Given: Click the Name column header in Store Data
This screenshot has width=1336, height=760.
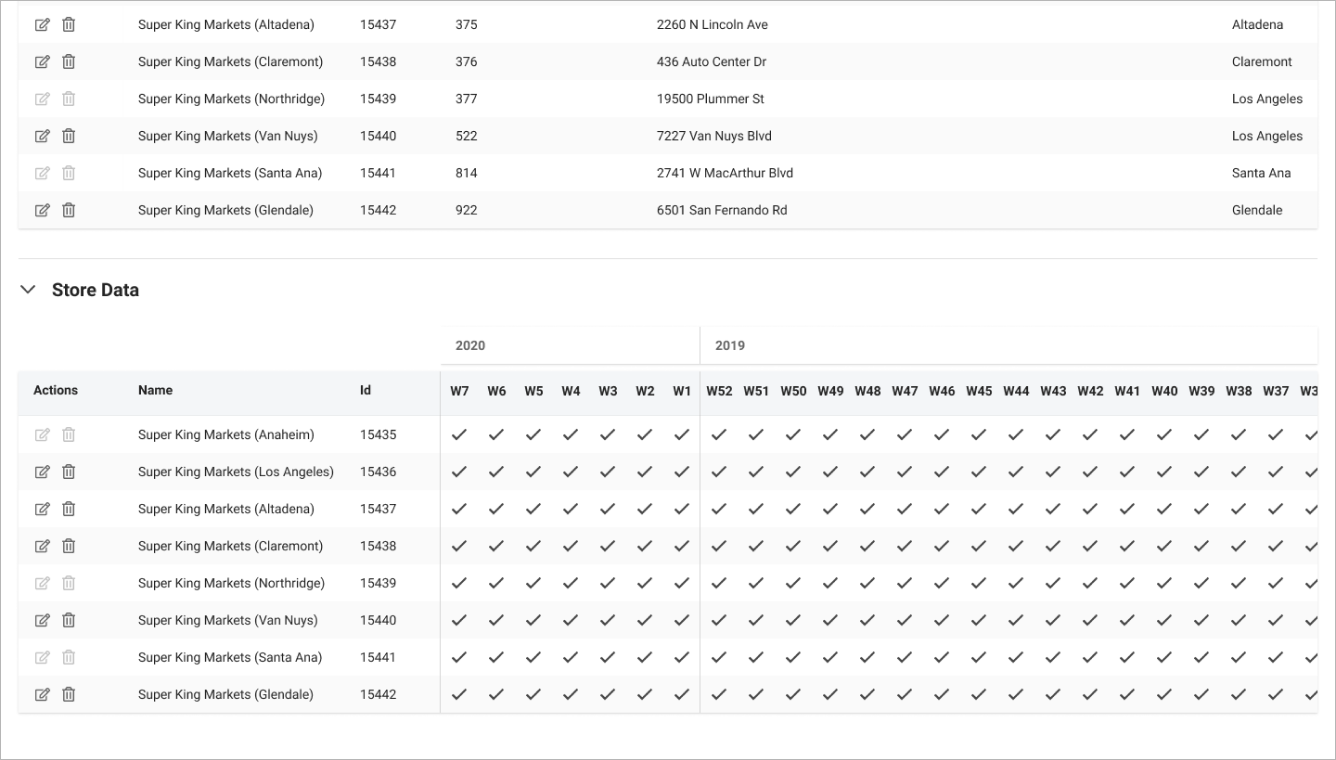Looking at the screenshot, I should 155,390.
